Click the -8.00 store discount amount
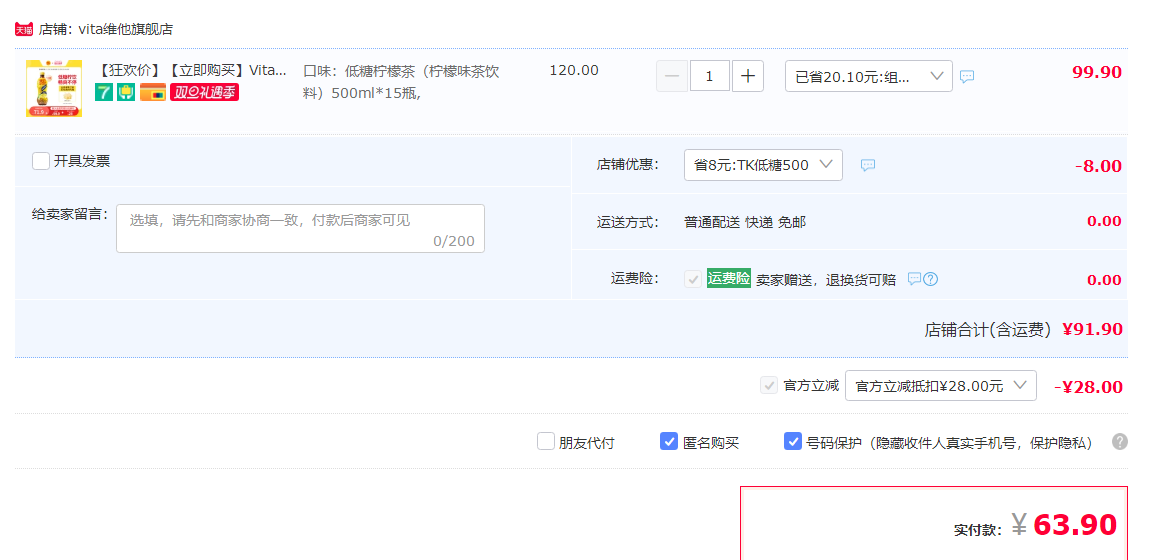 [x=1098, y=166]
